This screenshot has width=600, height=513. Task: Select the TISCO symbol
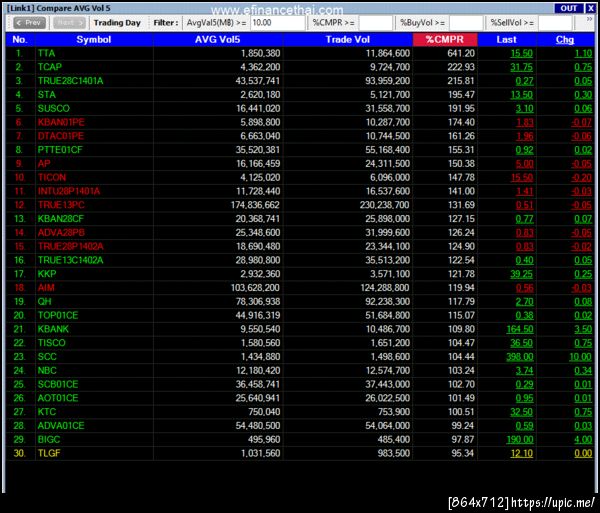(52, 343)
